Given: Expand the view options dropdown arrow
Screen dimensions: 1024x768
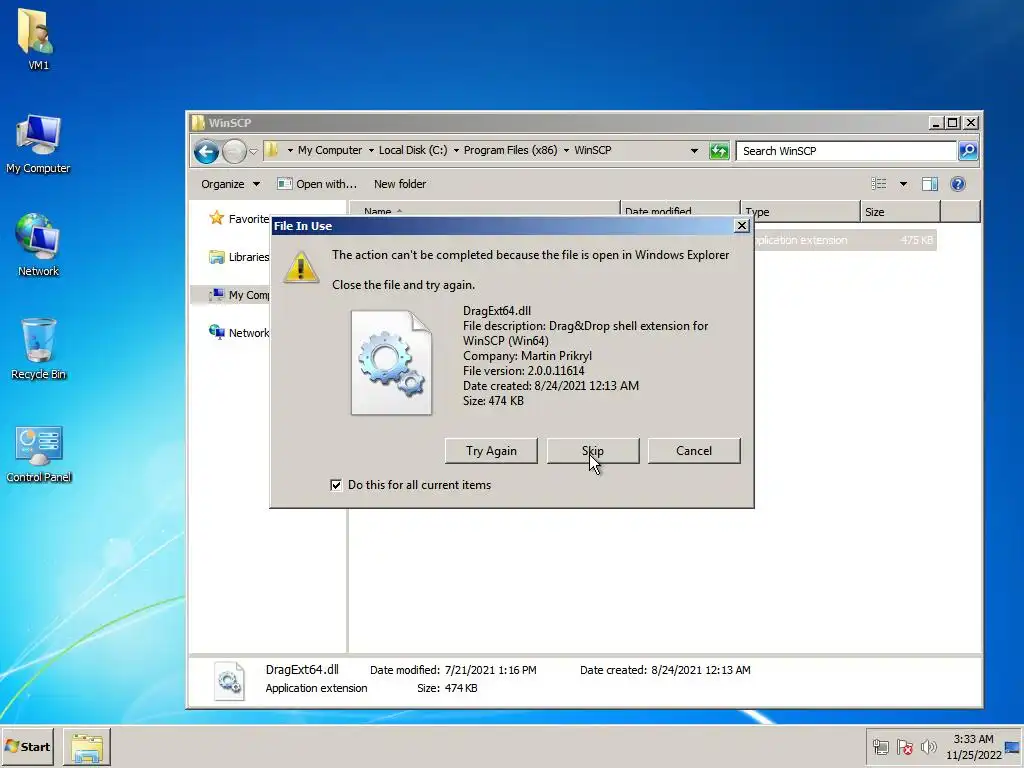Looking at the screenshot, I should pos(903,184).
